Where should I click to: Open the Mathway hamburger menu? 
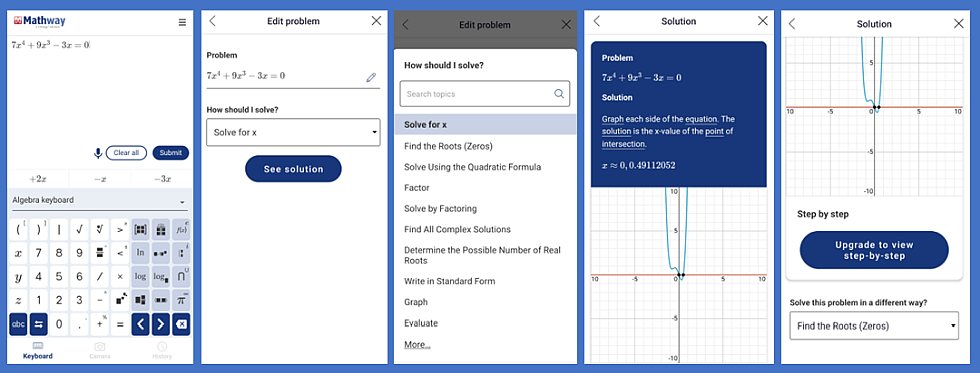(x=182, y=22)
